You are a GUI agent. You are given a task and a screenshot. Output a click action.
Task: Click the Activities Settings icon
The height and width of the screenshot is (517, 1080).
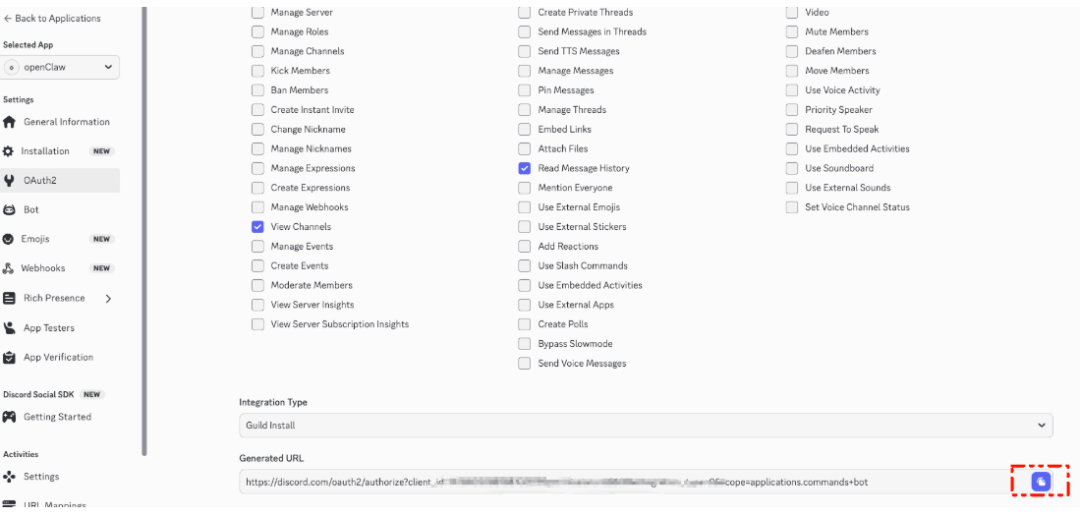[9, 476]
